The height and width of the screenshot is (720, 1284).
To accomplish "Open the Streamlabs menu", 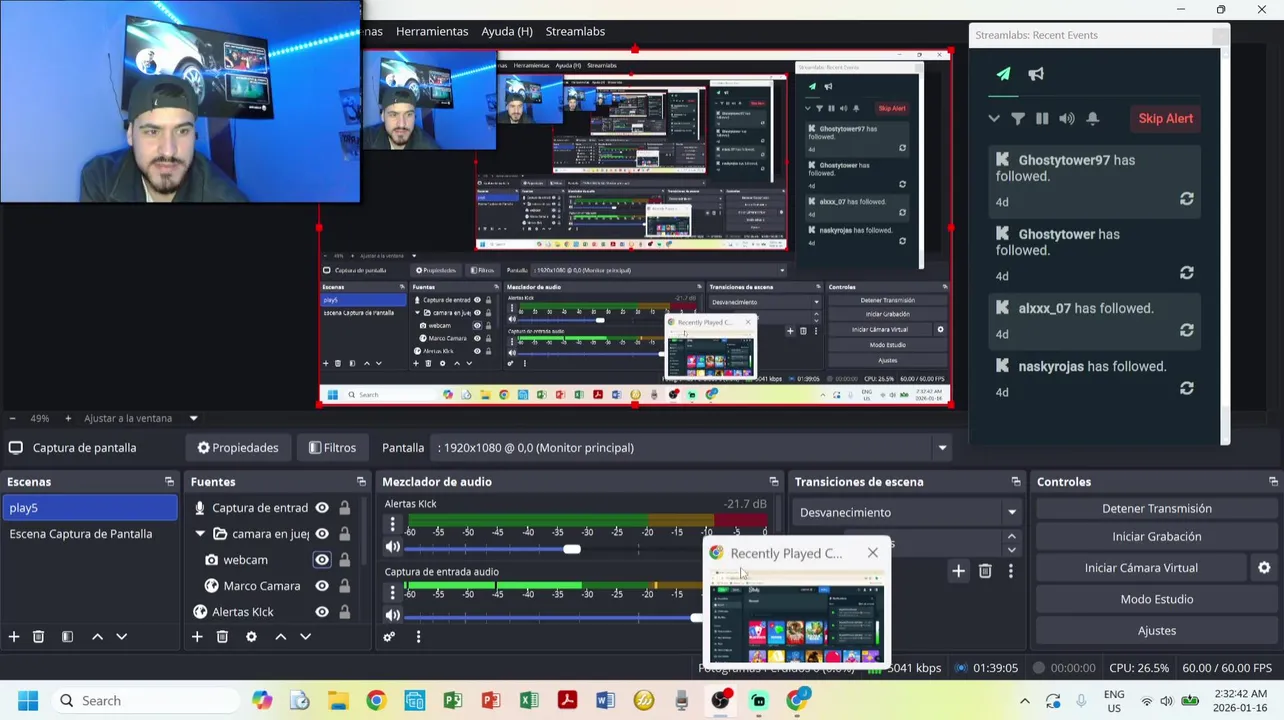I will (575, 31).
